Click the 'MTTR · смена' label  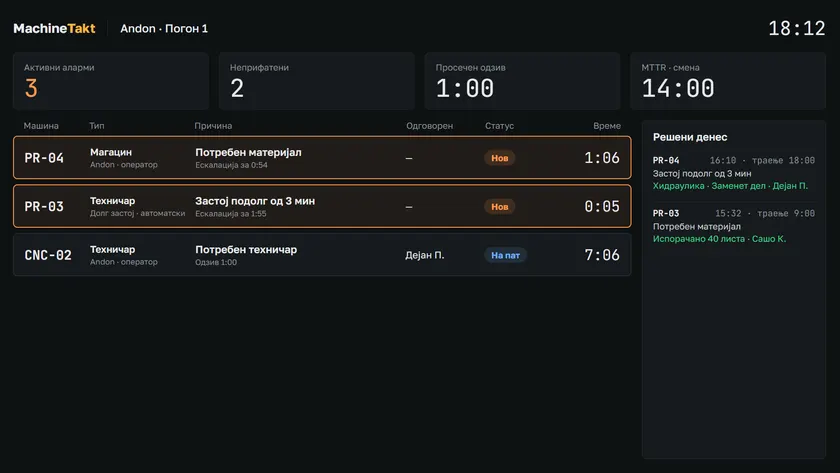point(670,67)
